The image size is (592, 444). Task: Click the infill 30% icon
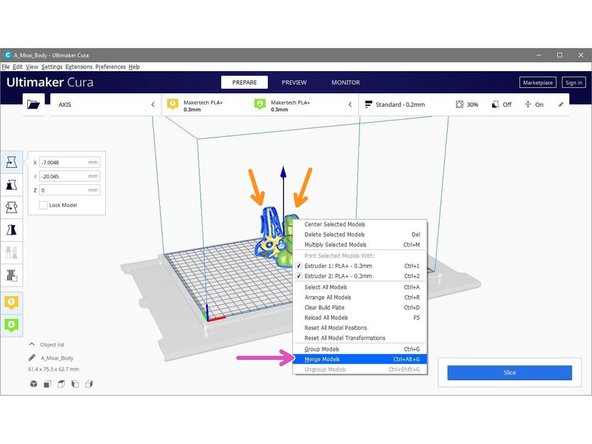pos(459,104)
